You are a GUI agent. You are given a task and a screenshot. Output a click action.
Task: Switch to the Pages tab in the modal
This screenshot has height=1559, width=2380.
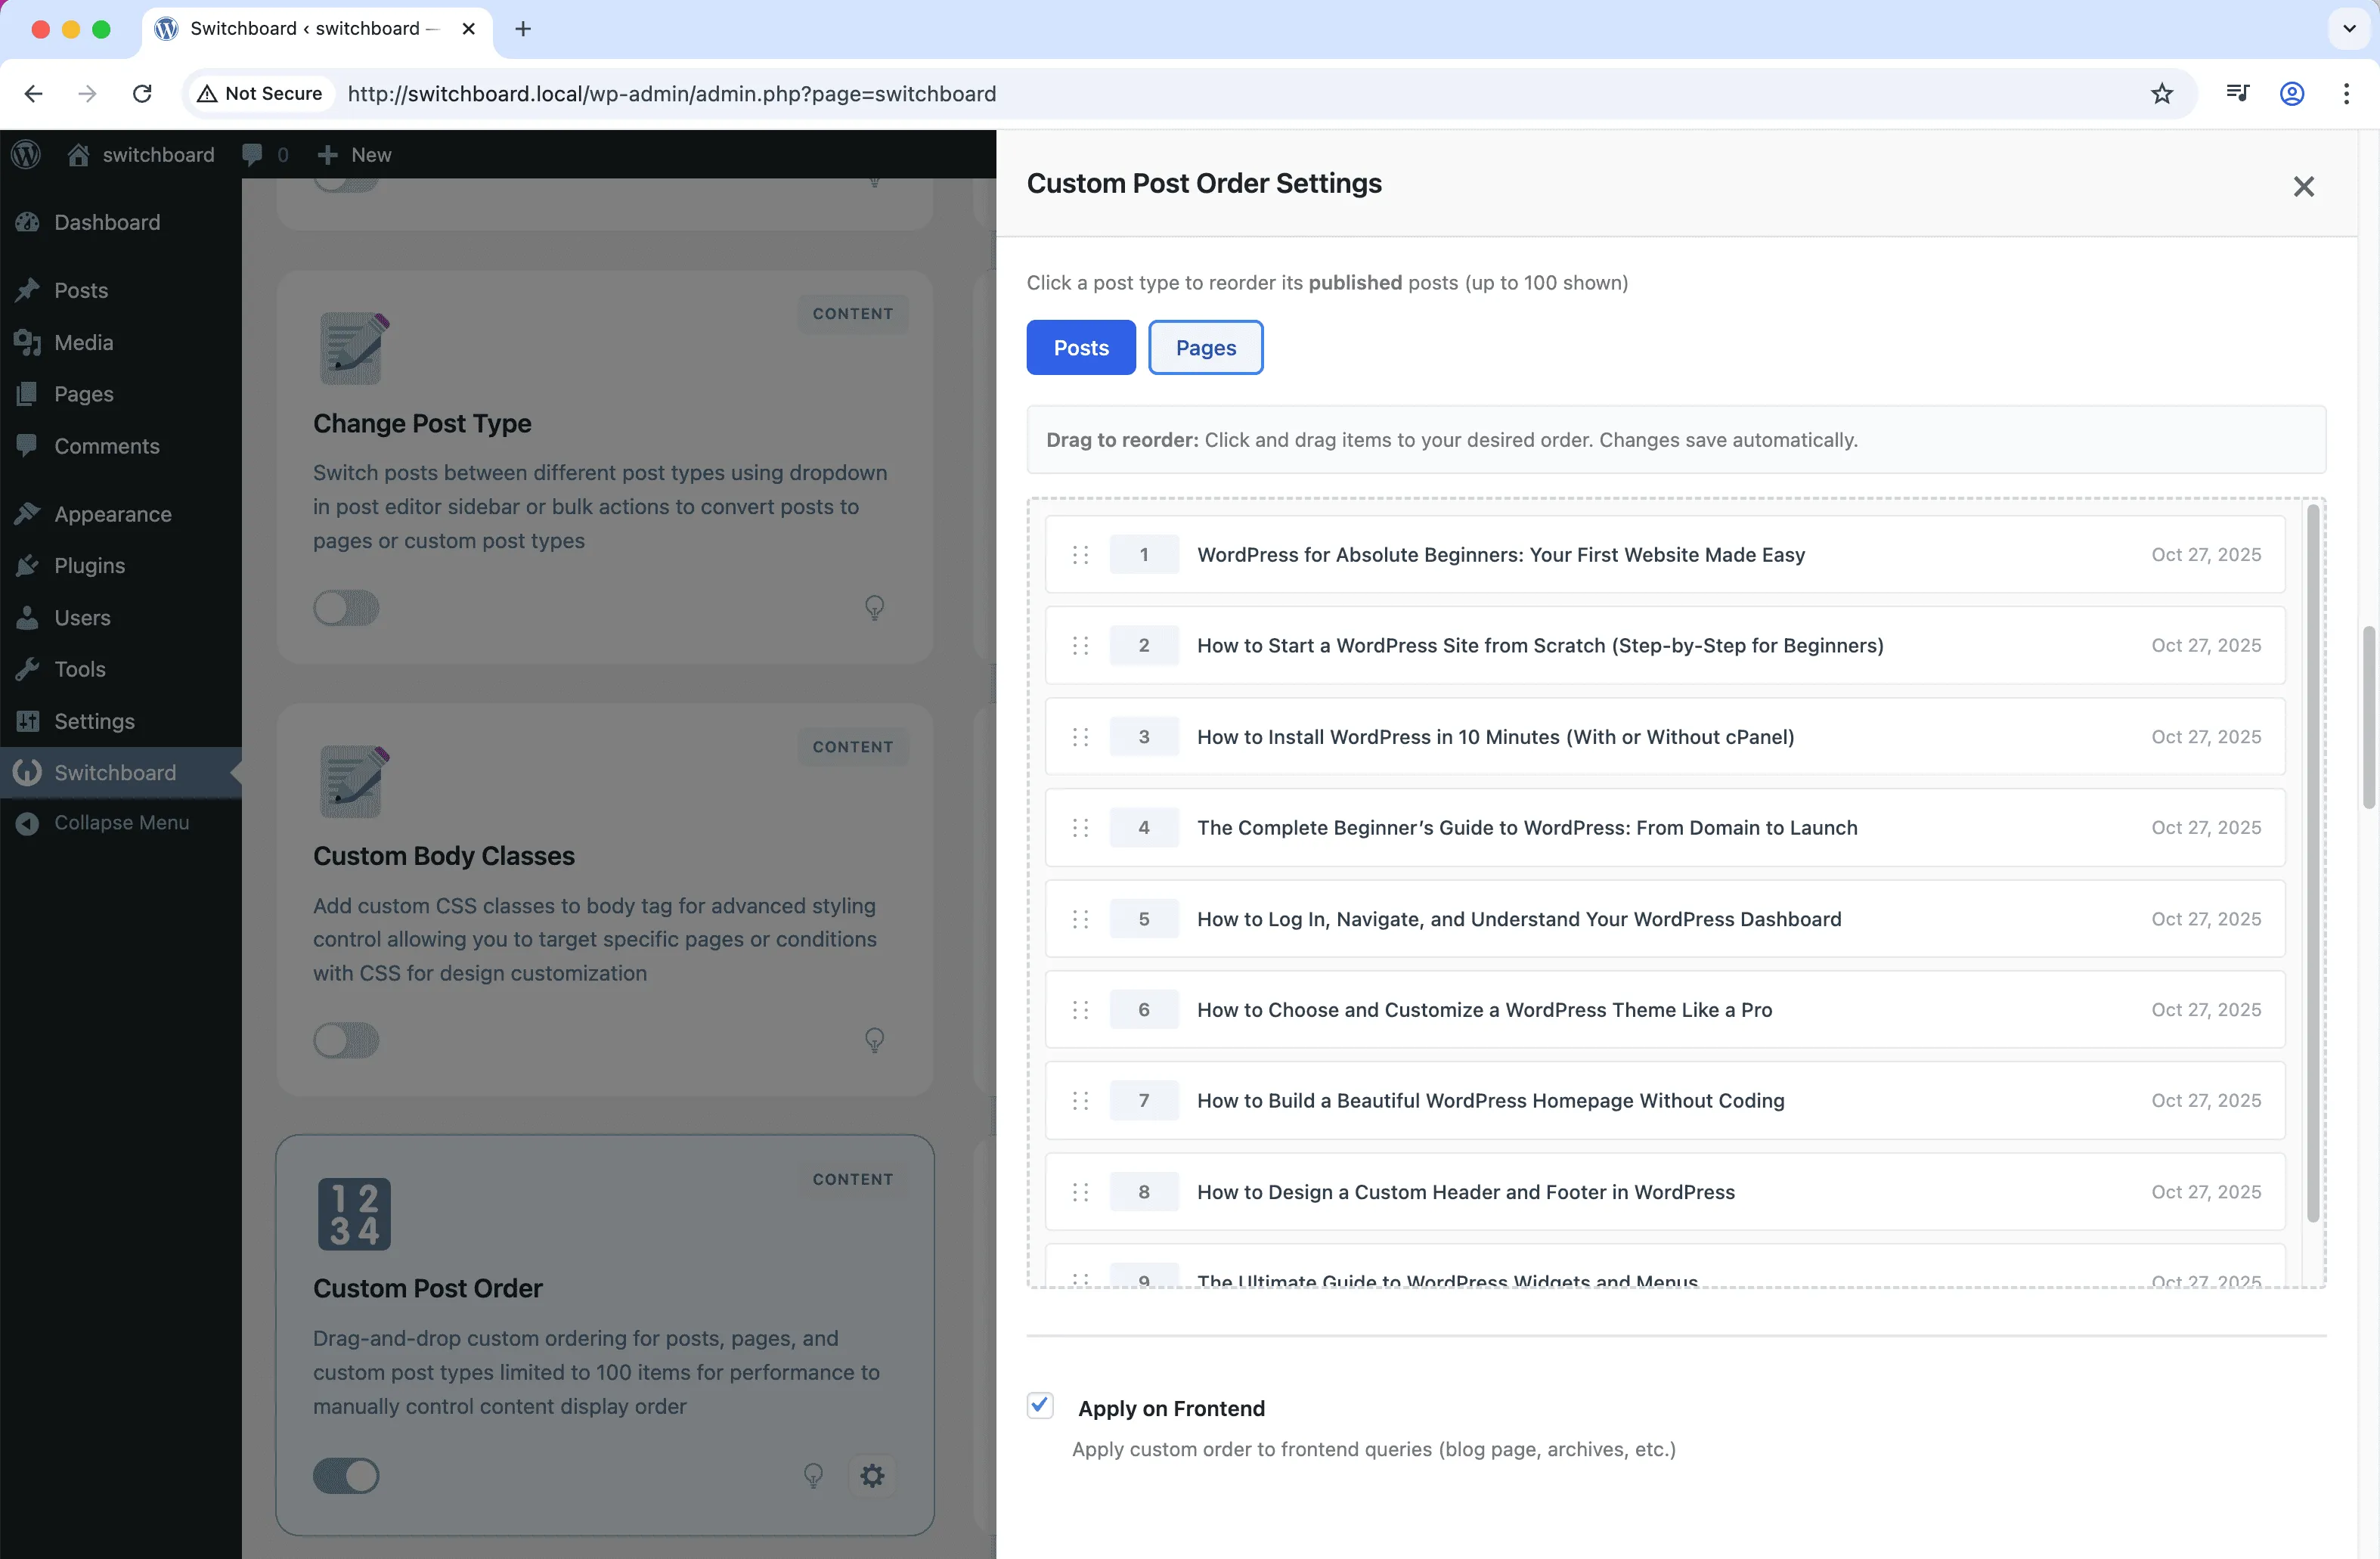click(1205, 347)
